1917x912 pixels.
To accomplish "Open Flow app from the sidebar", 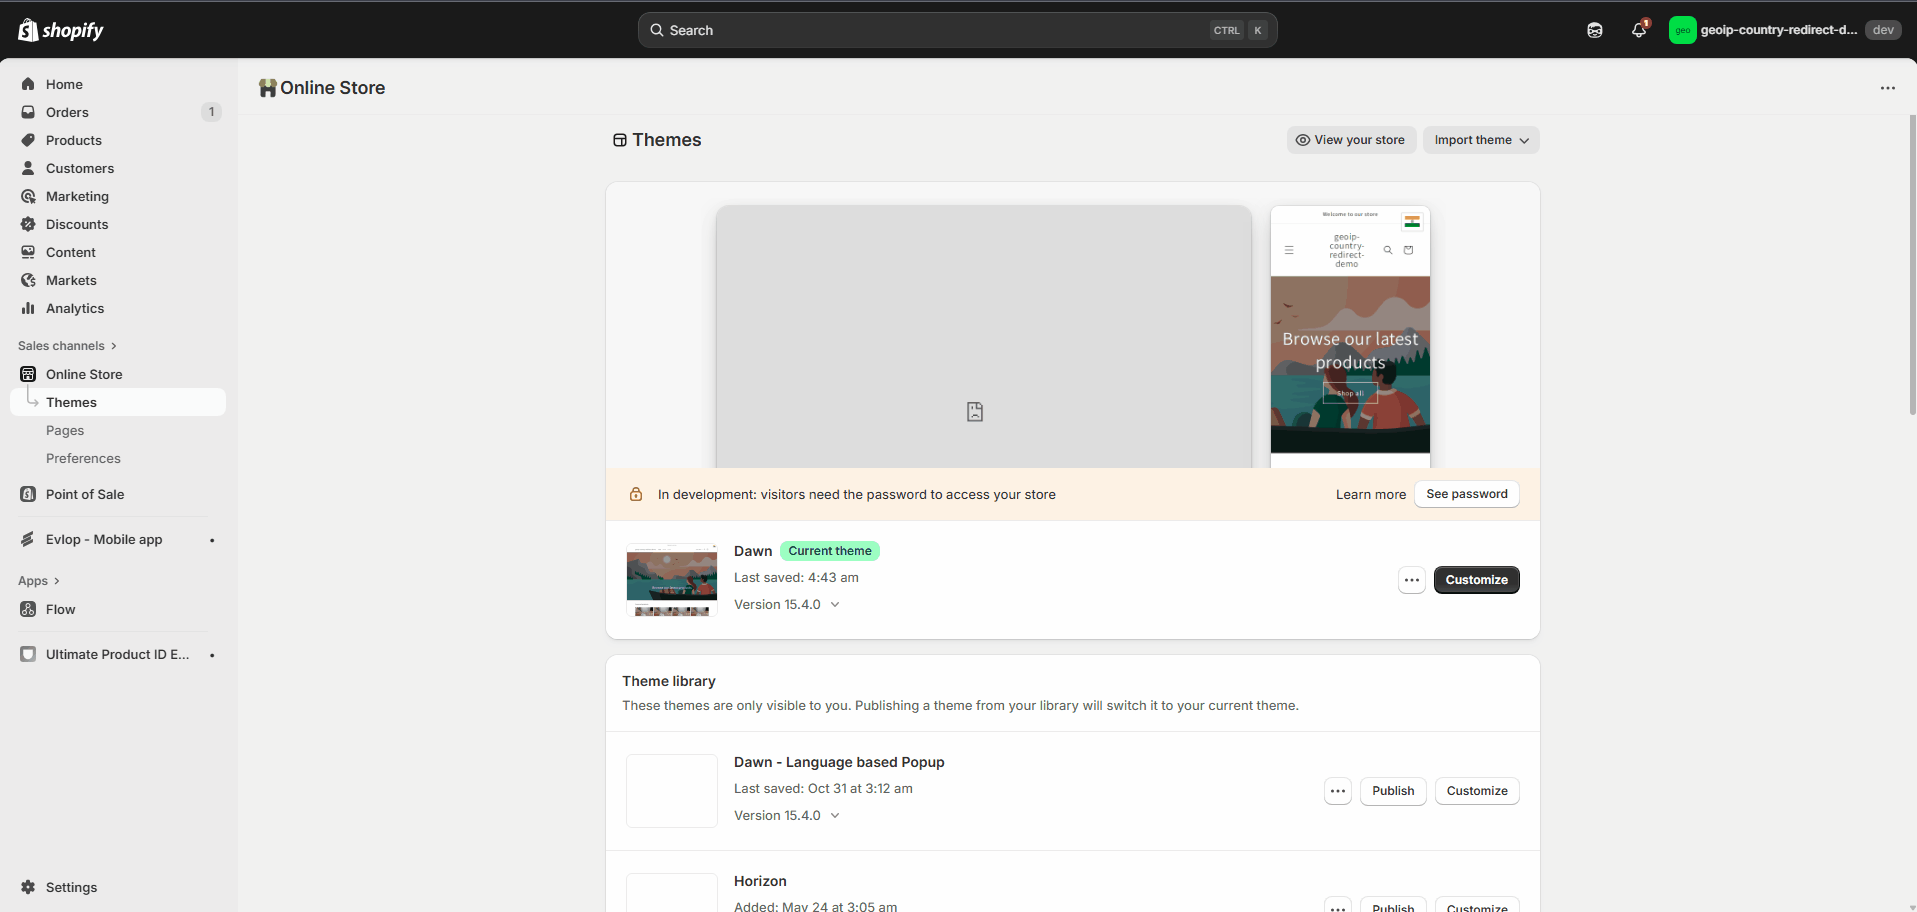I will pyautogui.click(x=60, y=609).
